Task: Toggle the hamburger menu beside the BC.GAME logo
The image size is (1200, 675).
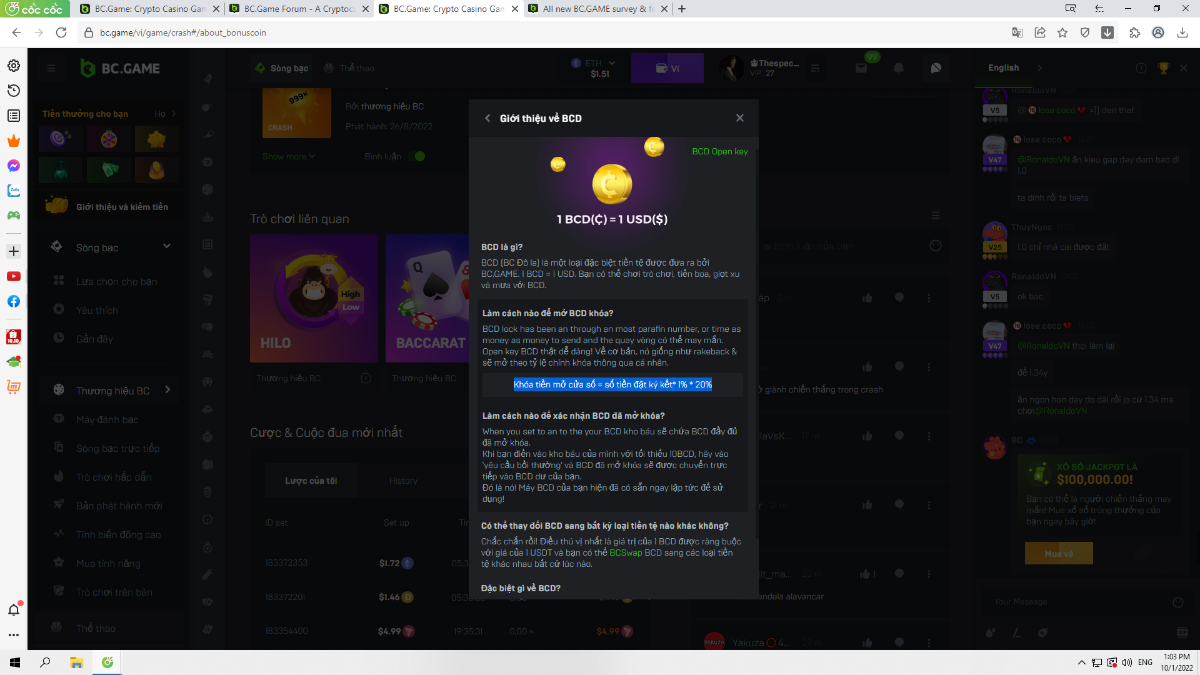Action: [x=51, y=68]
